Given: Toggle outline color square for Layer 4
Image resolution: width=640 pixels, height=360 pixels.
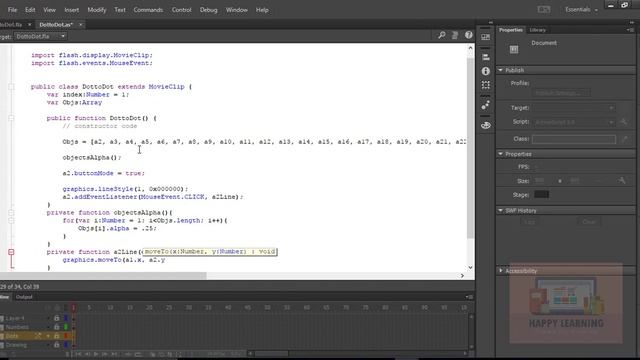Looking at the screenshot, I should [x=66, y=318].
